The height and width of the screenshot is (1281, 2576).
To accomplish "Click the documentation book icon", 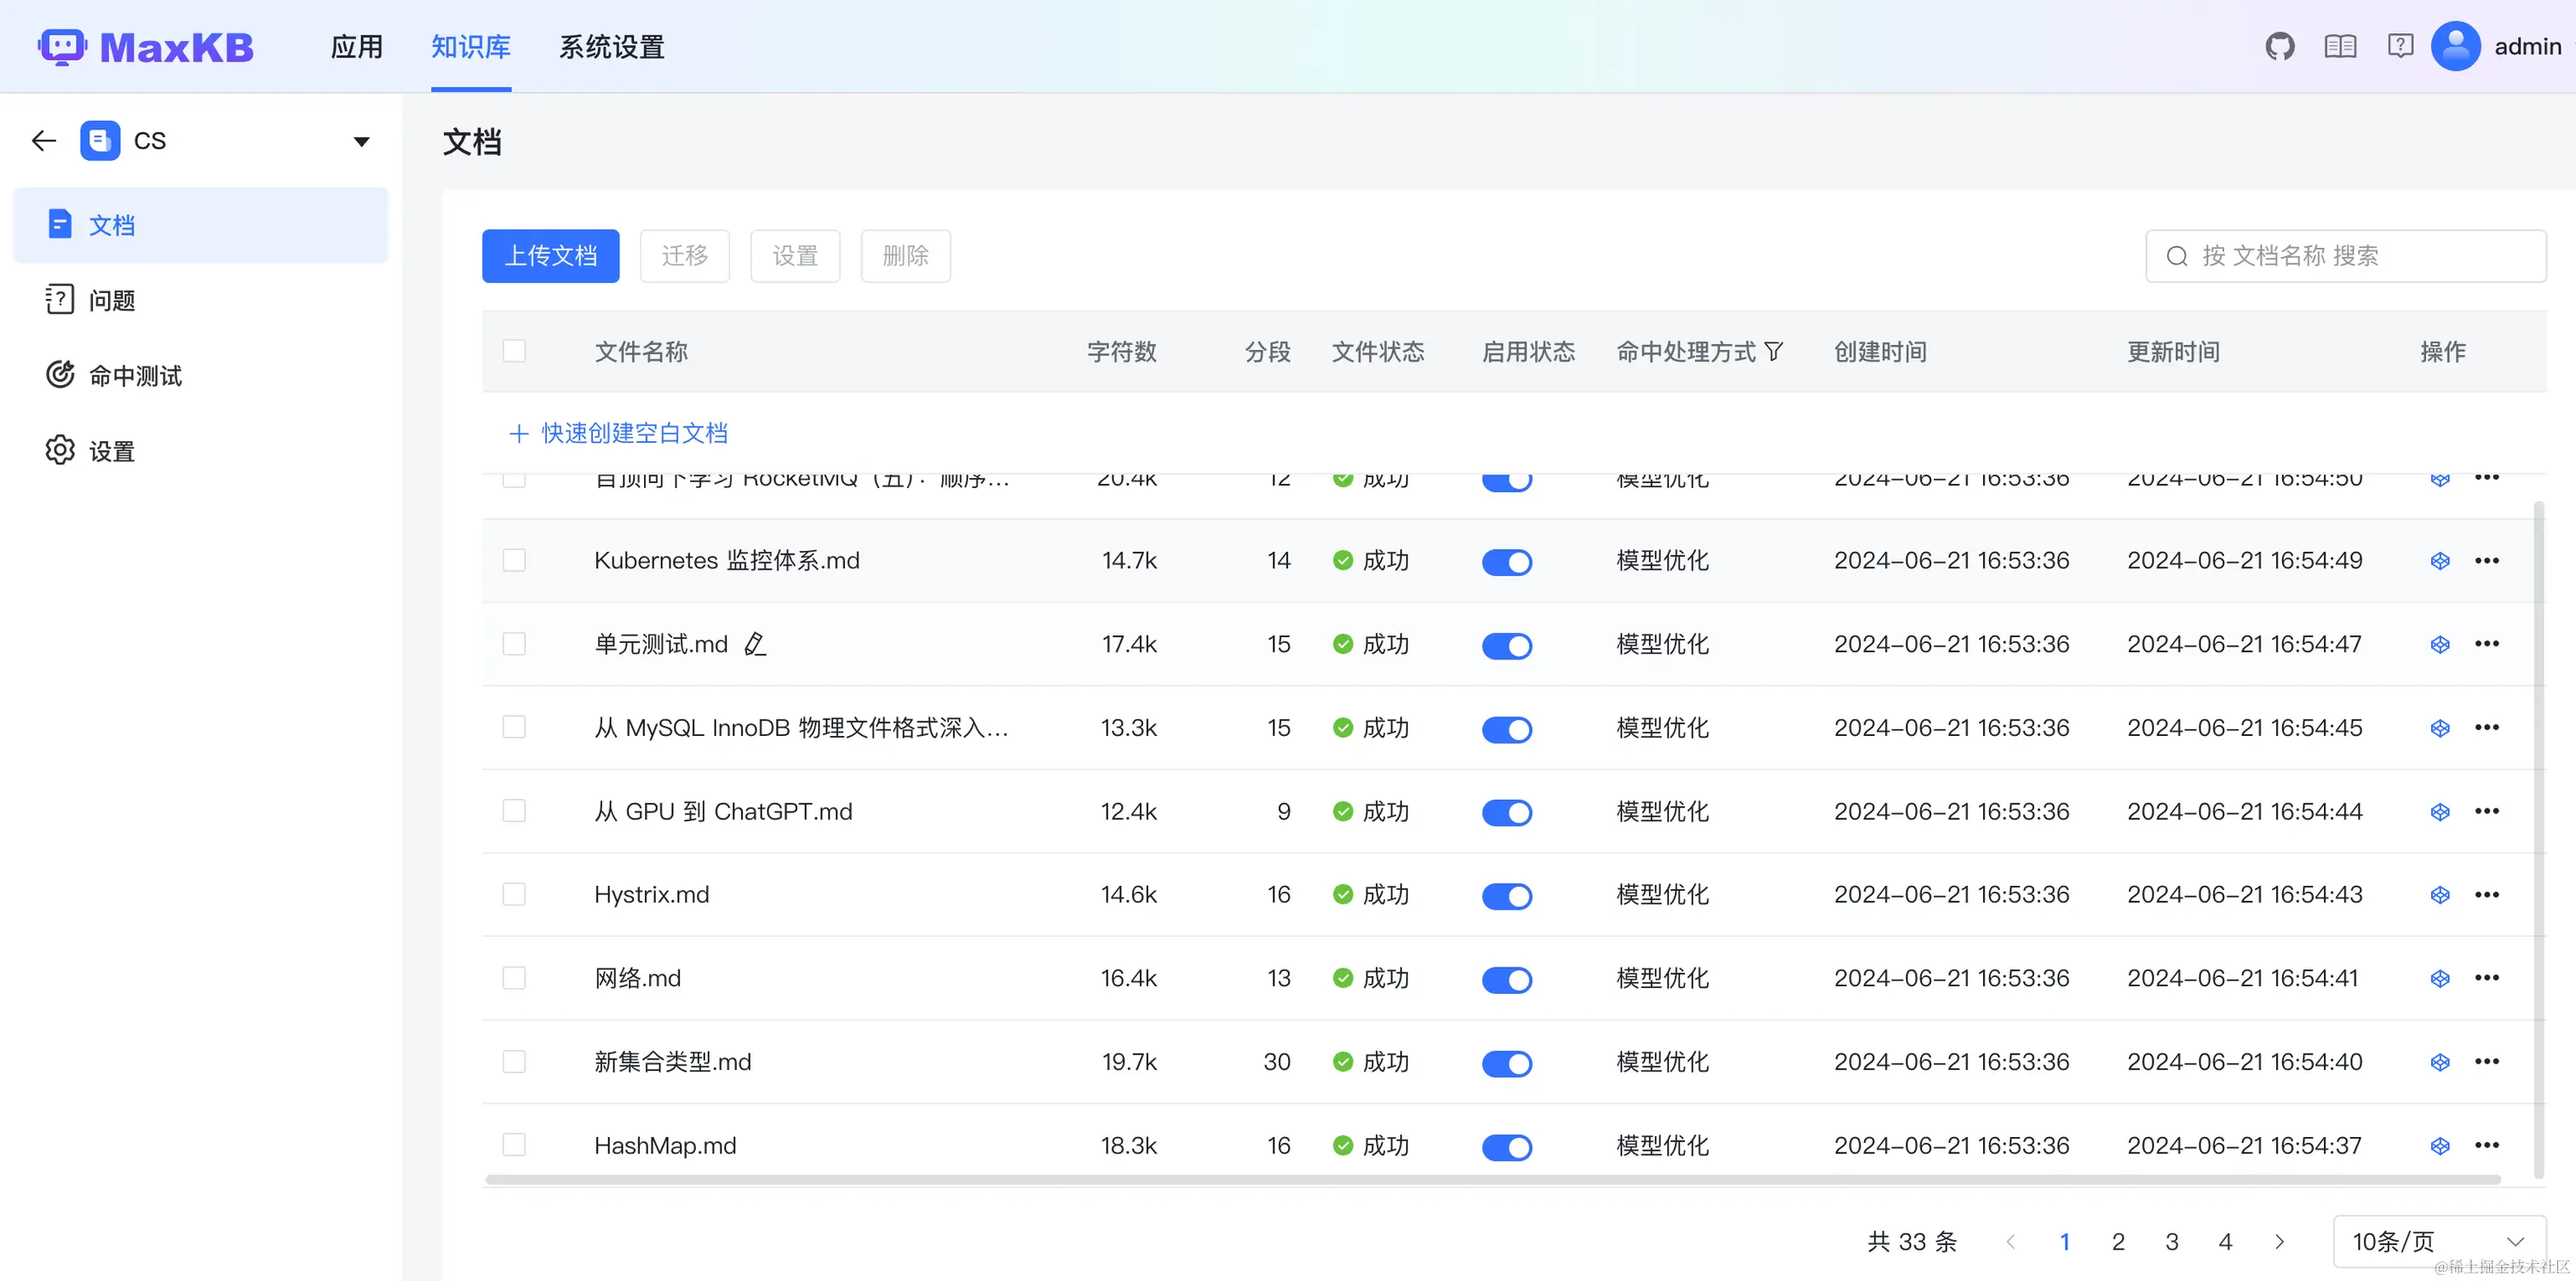I will point(2340,45).
